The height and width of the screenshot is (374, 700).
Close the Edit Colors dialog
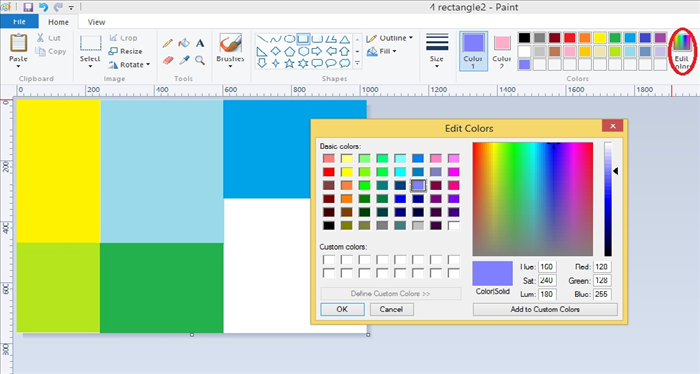(612, 126)
